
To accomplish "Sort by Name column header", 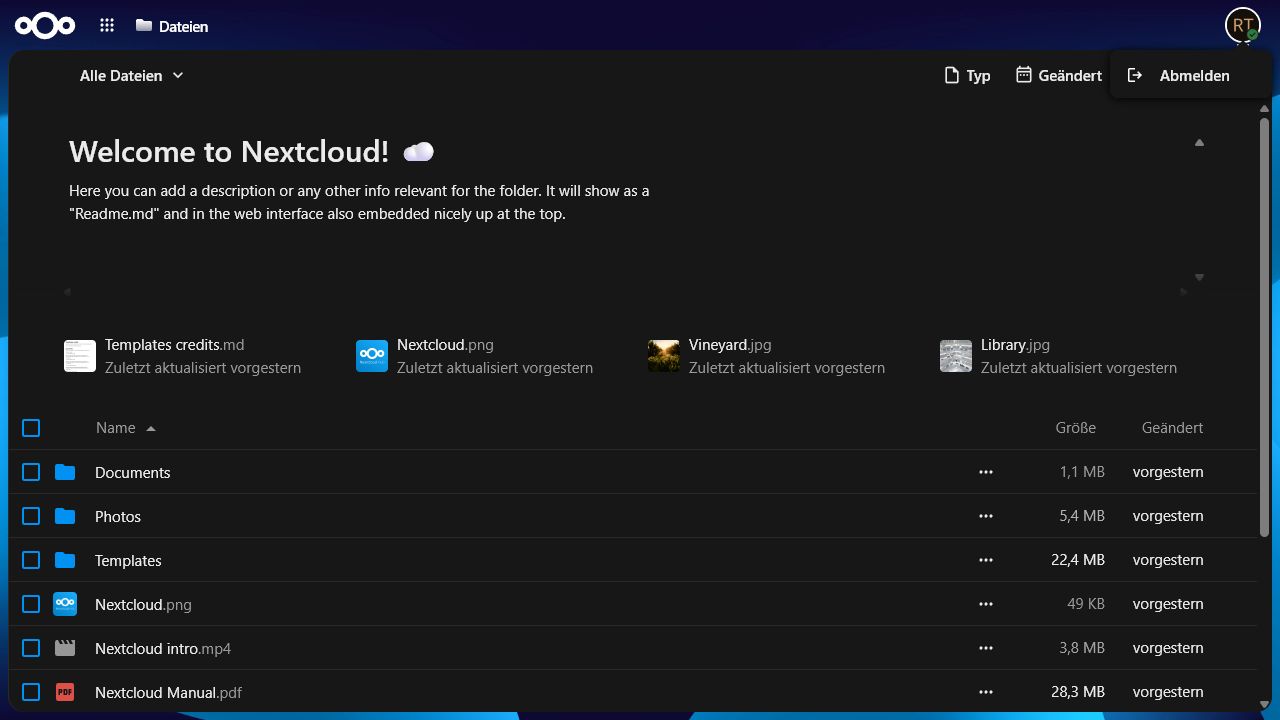I will (126, 428).
